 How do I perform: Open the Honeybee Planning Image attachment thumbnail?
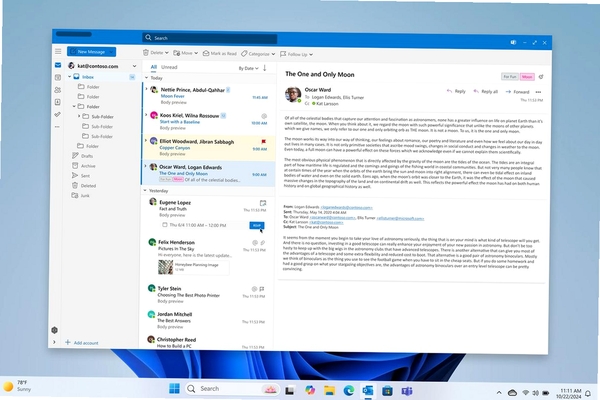(x=166, y=267)
